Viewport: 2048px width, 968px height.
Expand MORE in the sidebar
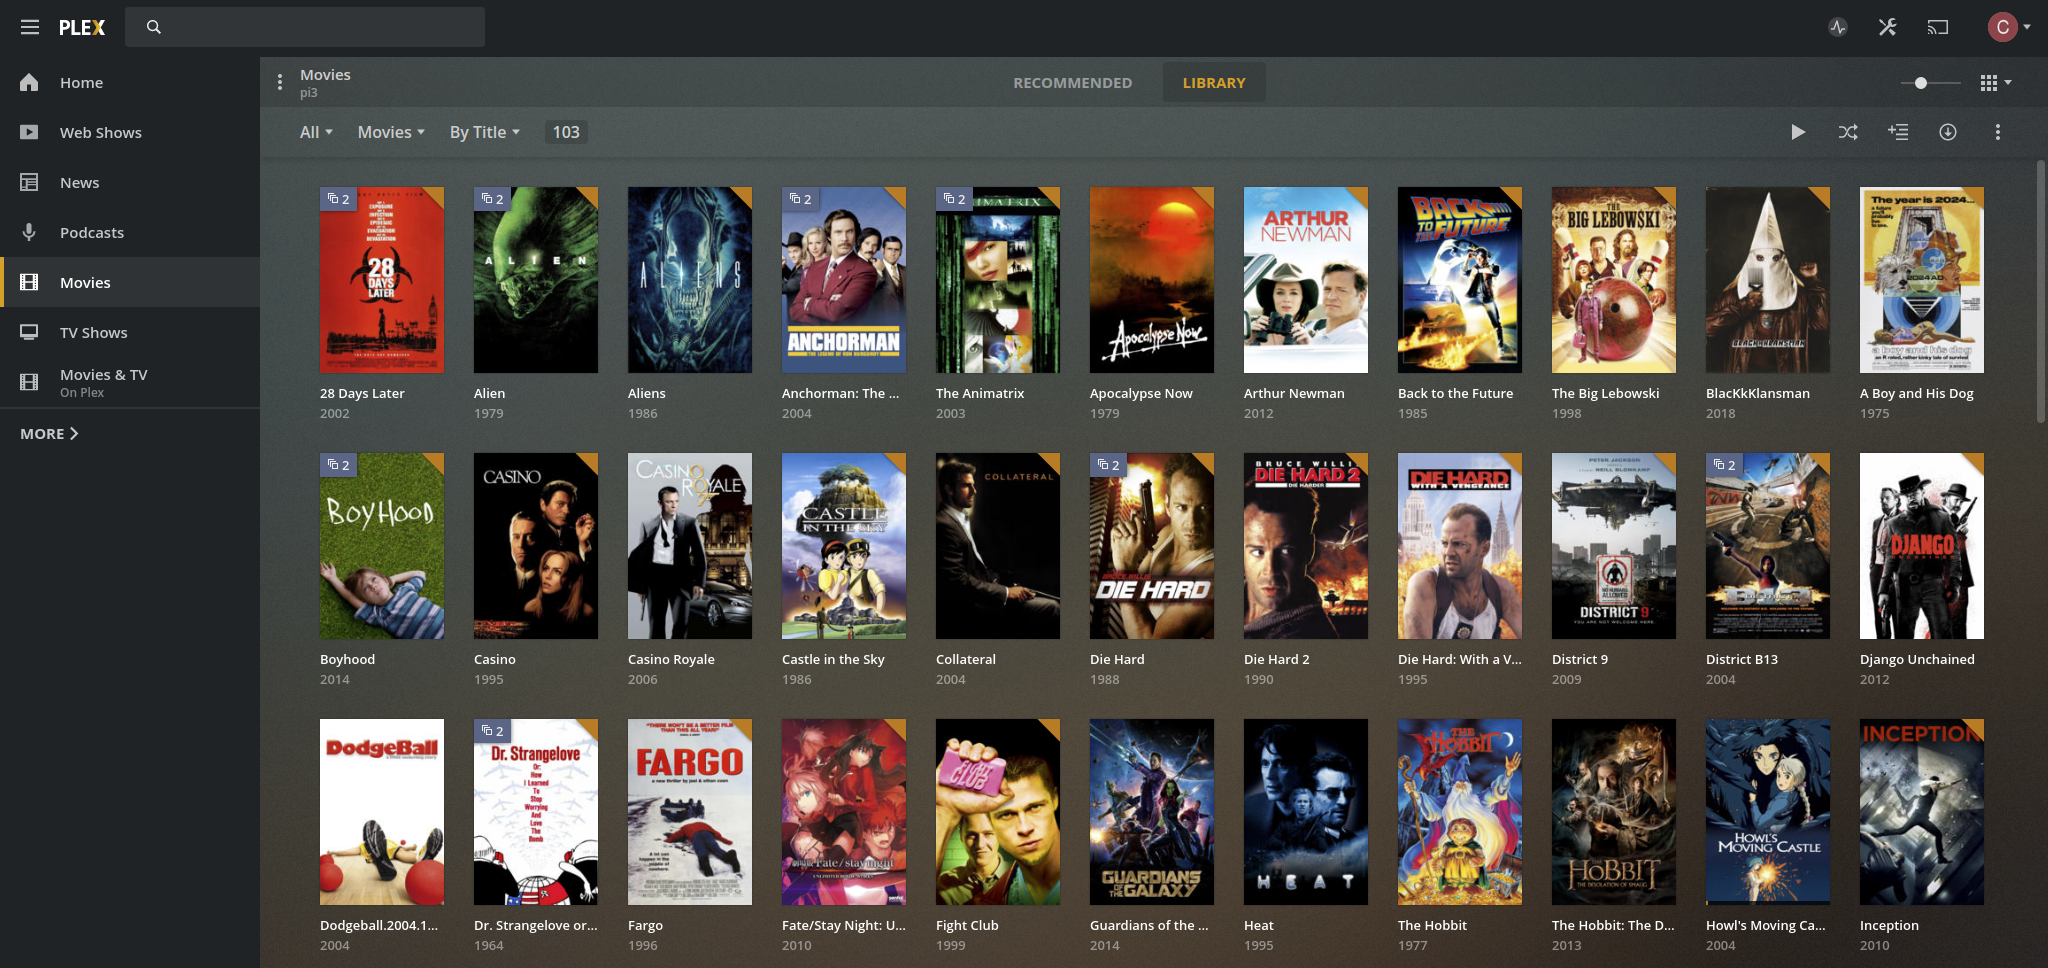point(49,433)
